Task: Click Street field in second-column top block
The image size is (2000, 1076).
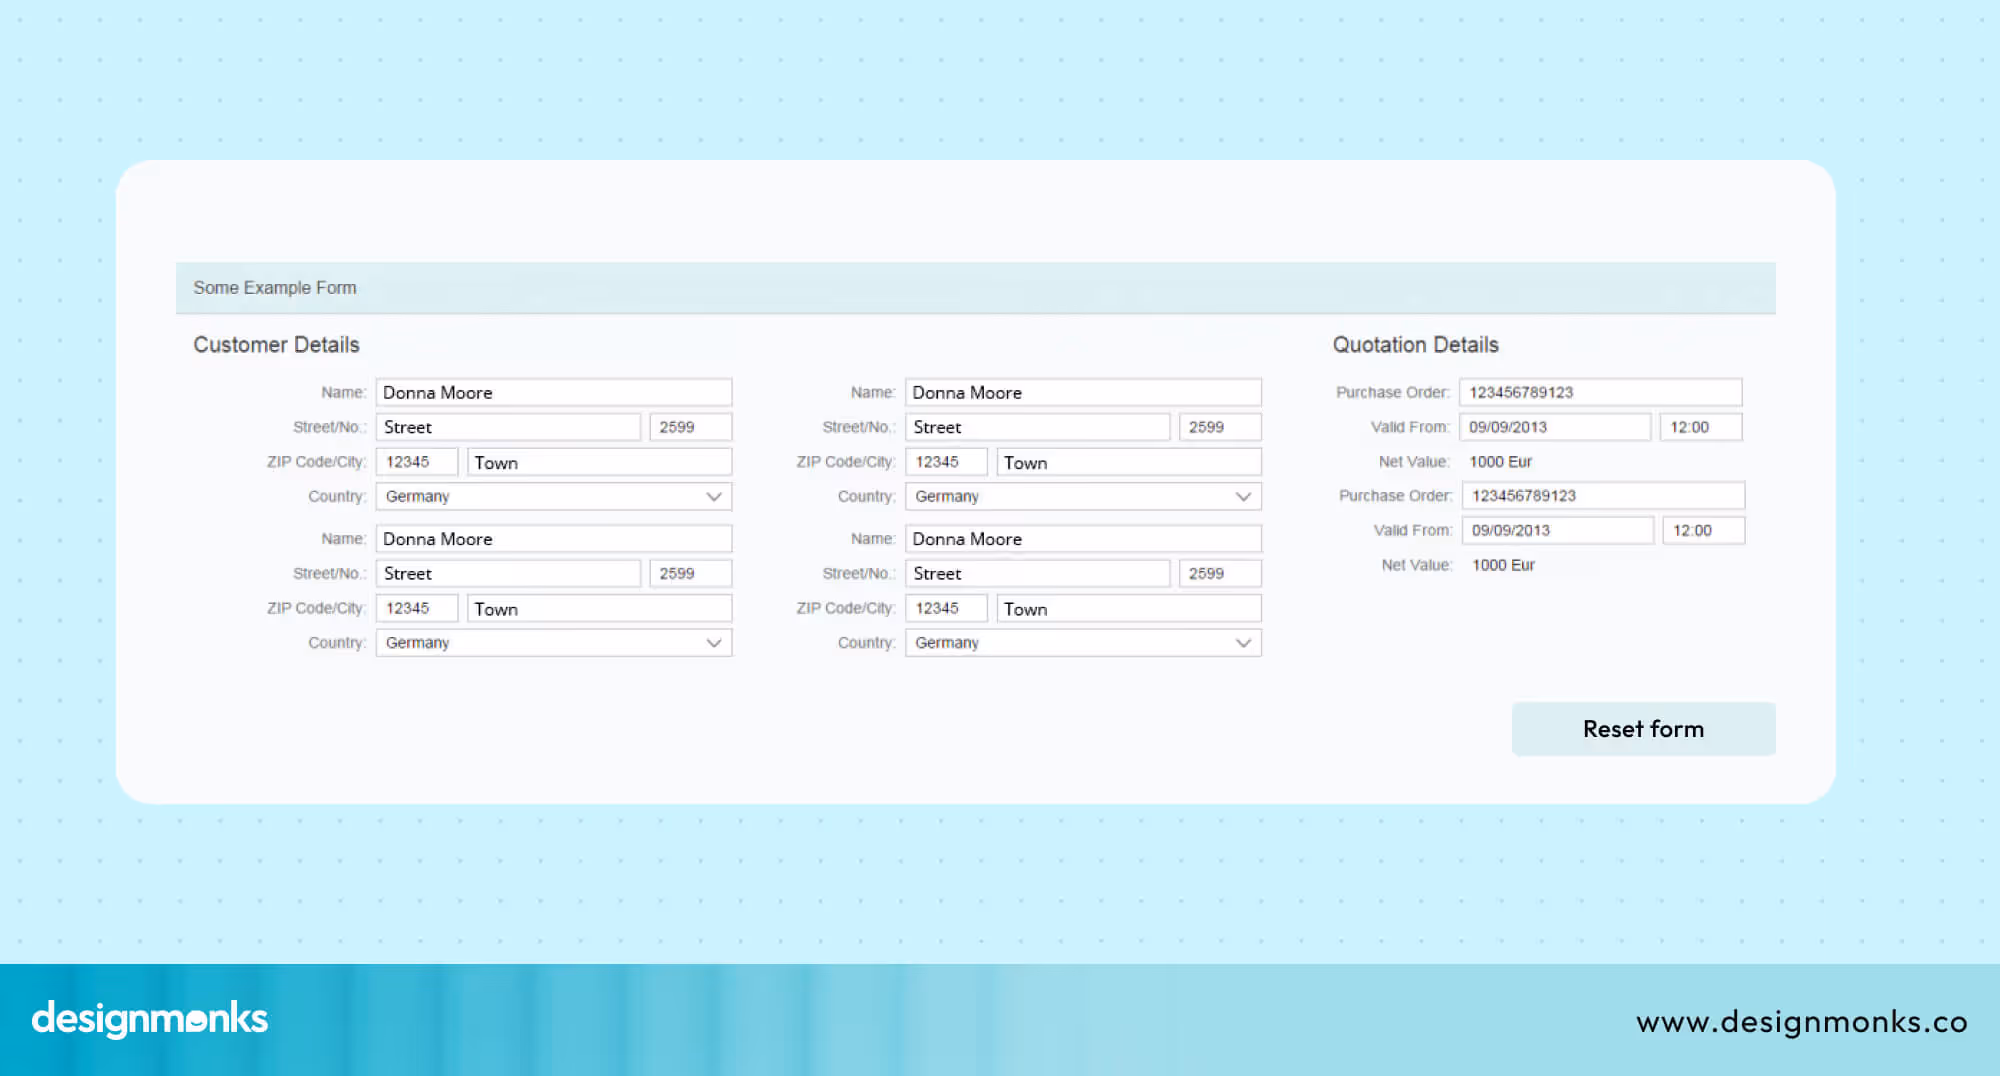Action: 1037,427
